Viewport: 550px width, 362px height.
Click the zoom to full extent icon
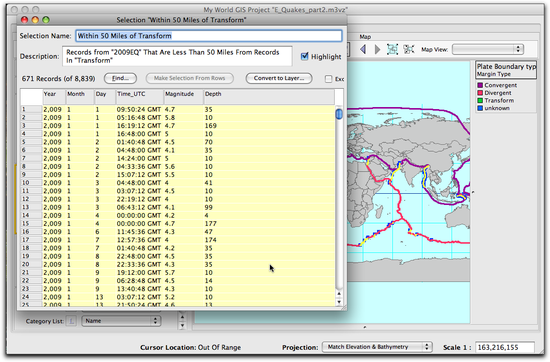click(392, 49)
